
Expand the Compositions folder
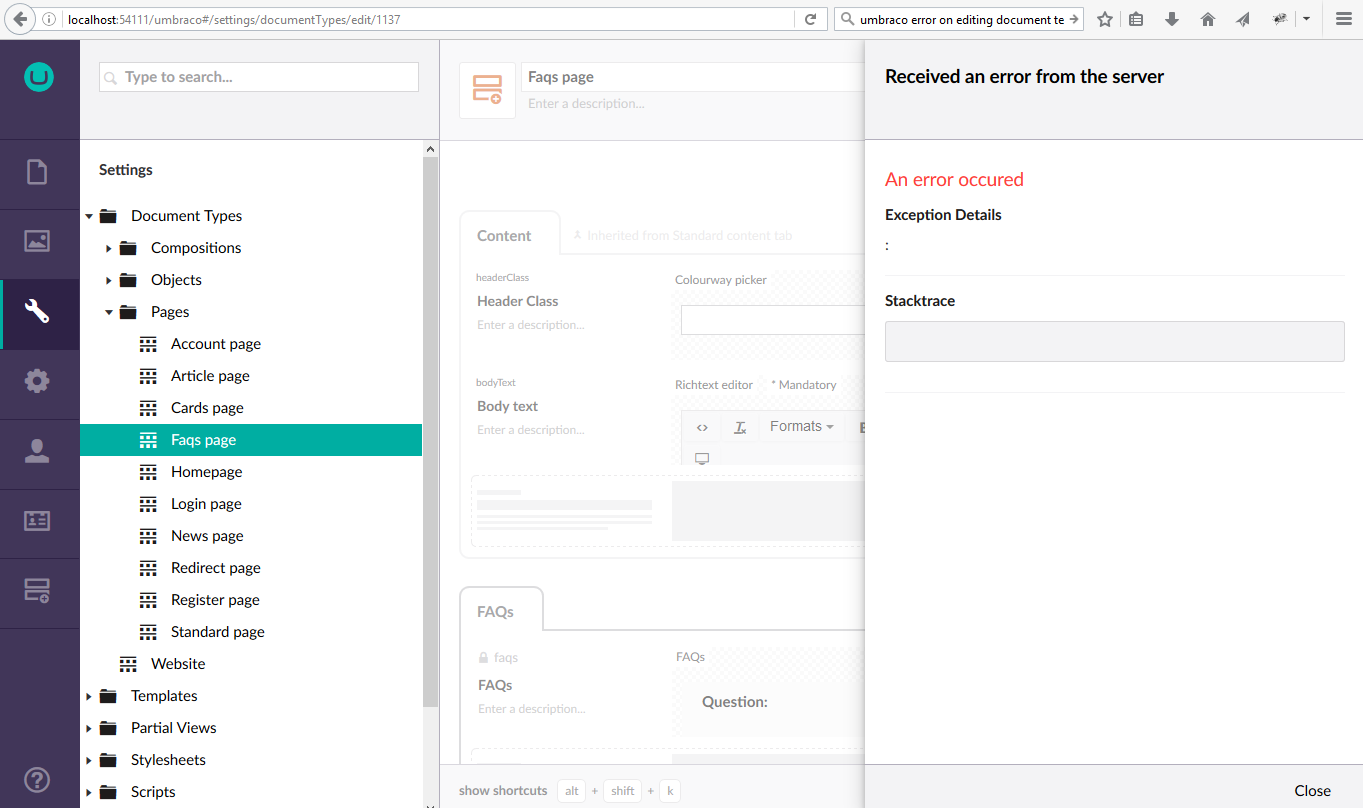tap(109, 248)
